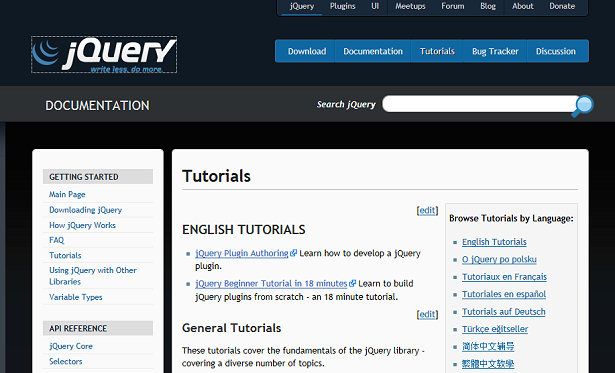Viewport: 615px width, 373px height.
Task: Open jQuery Core under API Reference
Action: pyautogui.click(x=71, y=346)
